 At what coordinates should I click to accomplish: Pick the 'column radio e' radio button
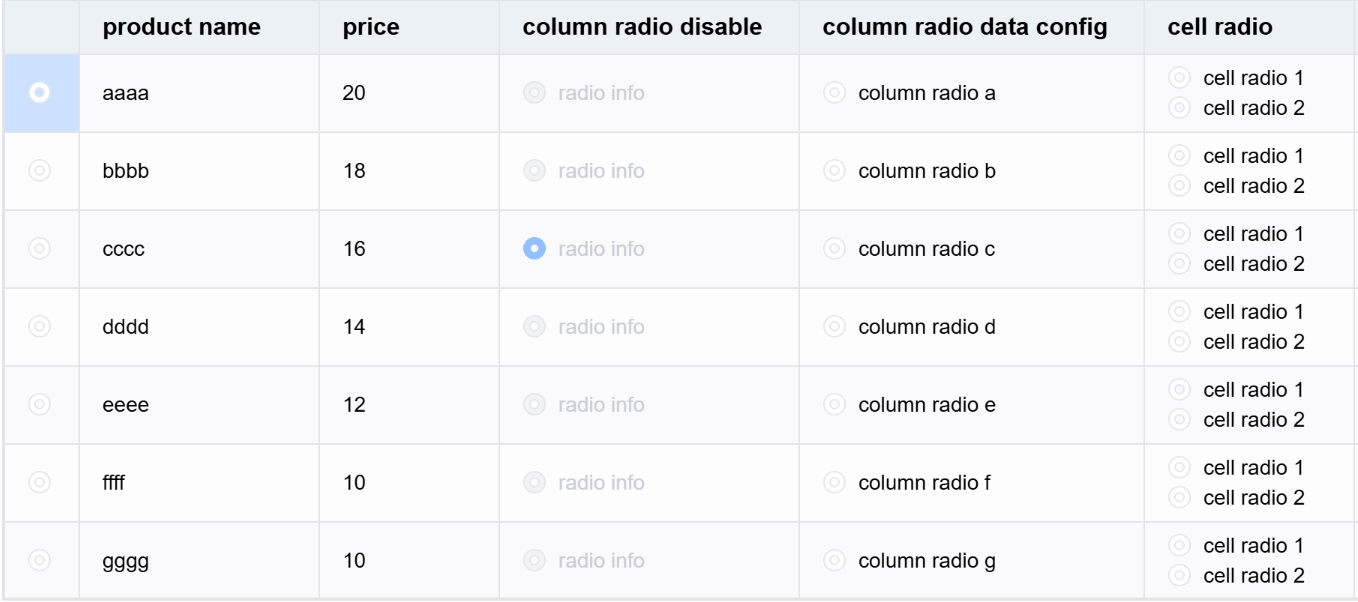834,405
